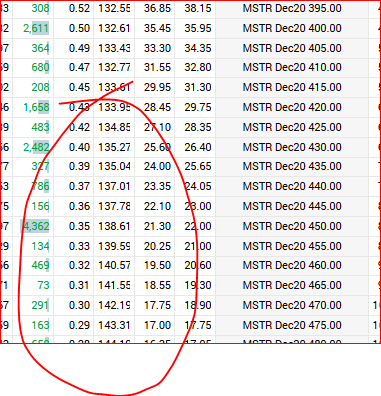The width and height of the screenshot is (381, 396).
Task: Click the MSTR Dec20 475.00 contract label
Action: pyautogui.click(x=292, y=325)
